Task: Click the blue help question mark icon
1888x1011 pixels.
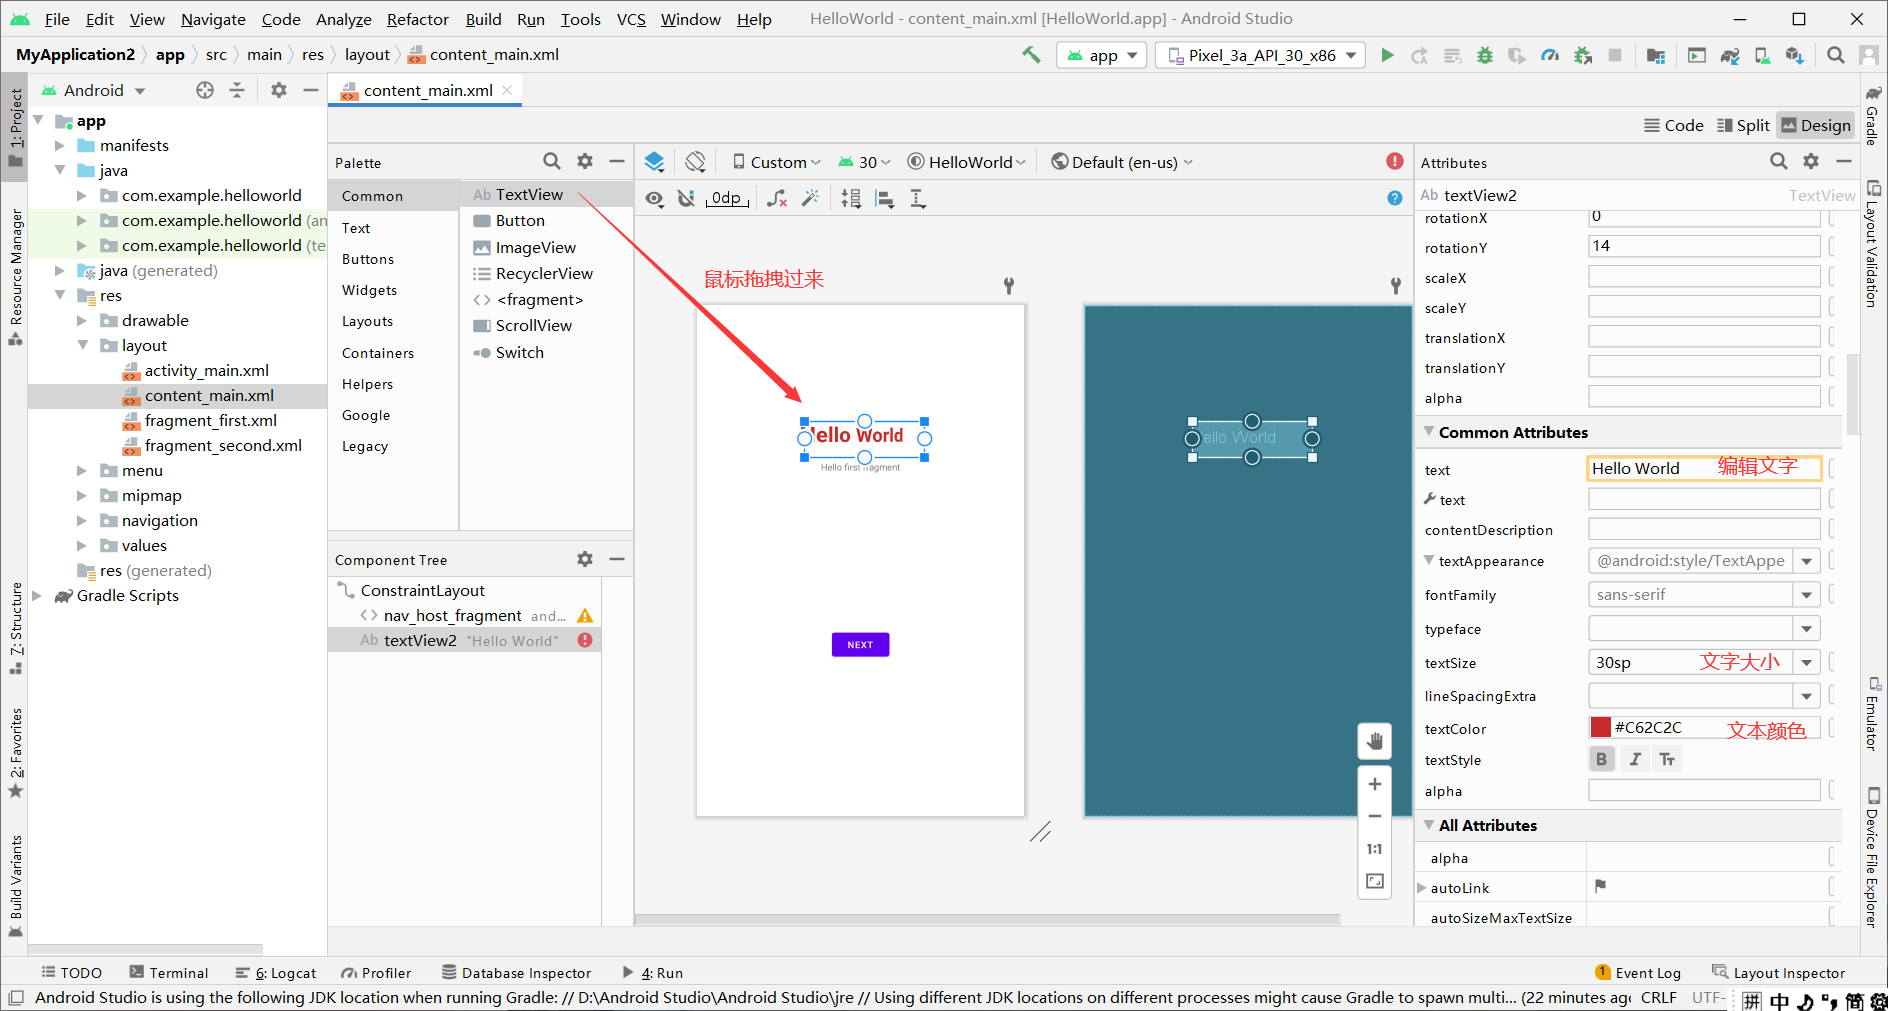Action: pos(1395,198)
